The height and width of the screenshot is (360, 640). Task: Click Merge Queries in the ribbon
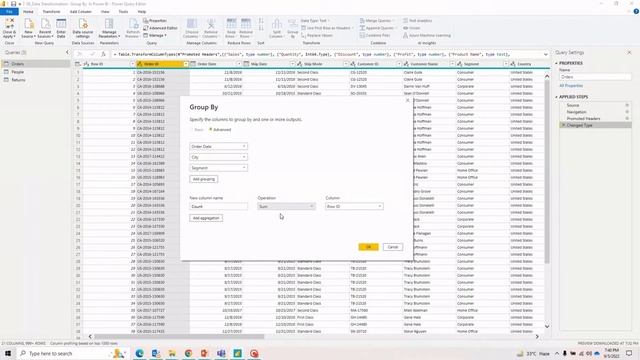pyautogui.click(x=377, y=20)
